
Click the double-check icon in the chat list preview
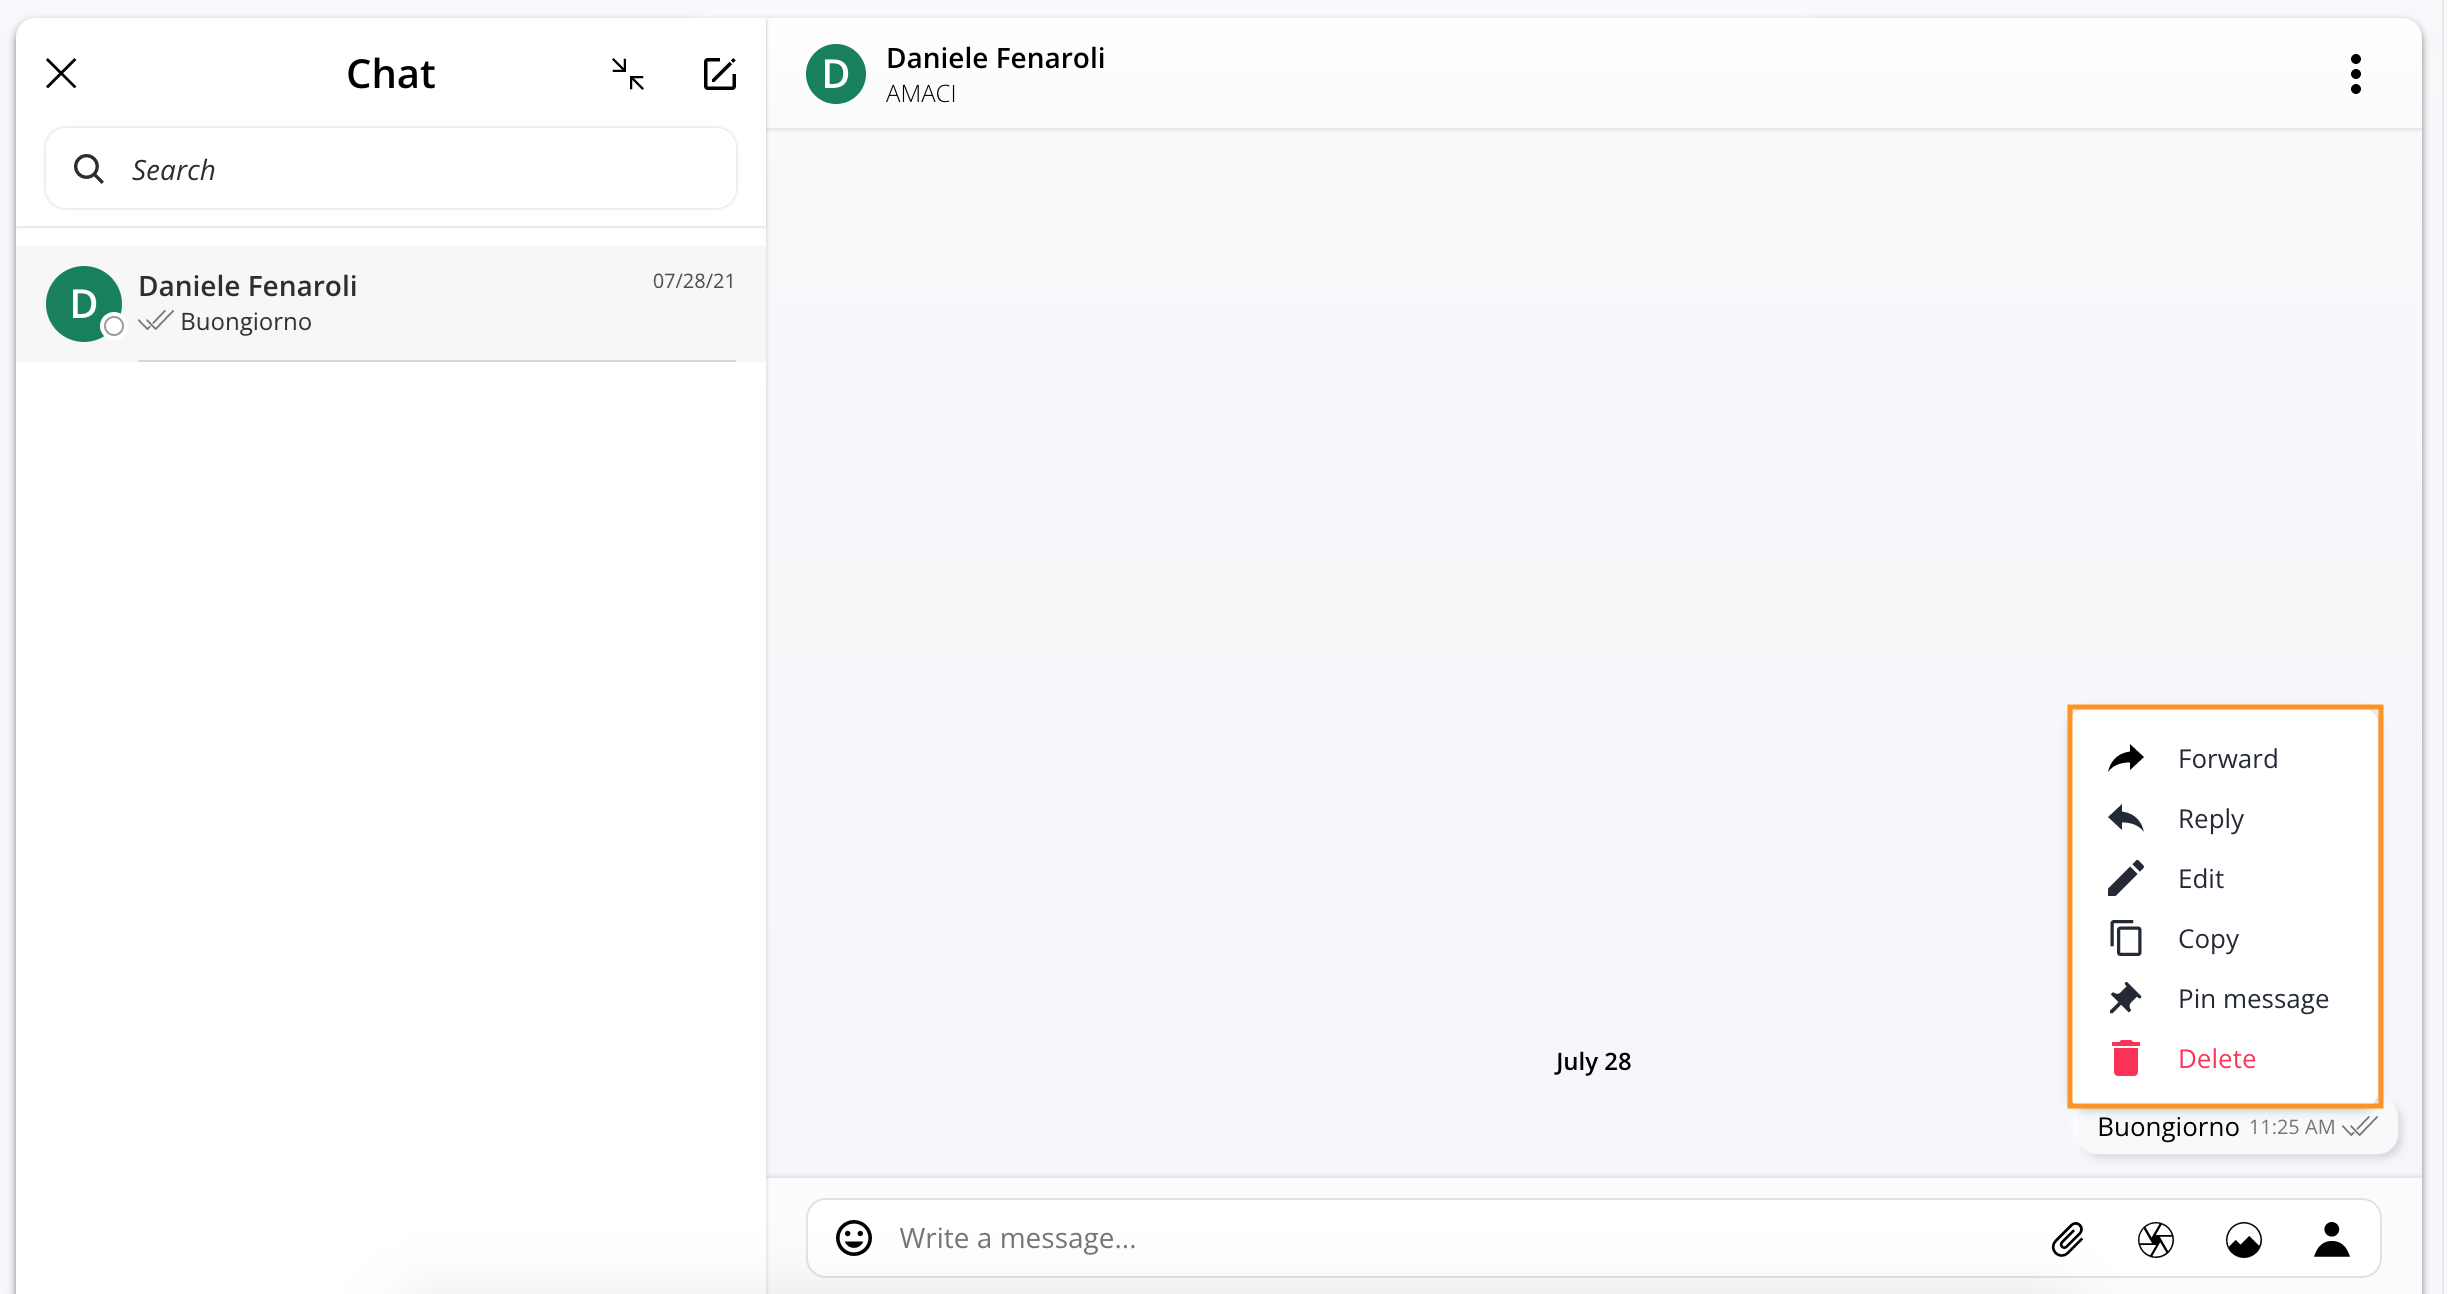[x=156, y=321]
